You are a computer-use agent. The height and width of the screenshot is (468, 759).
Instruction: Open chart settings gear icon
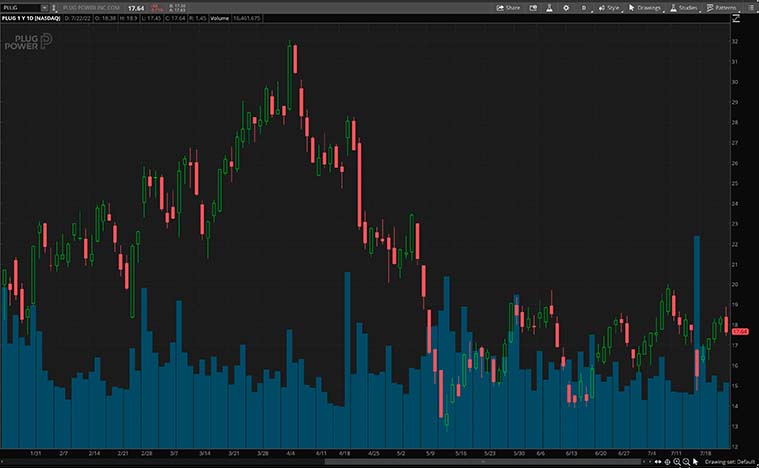[x=566, y=8]
